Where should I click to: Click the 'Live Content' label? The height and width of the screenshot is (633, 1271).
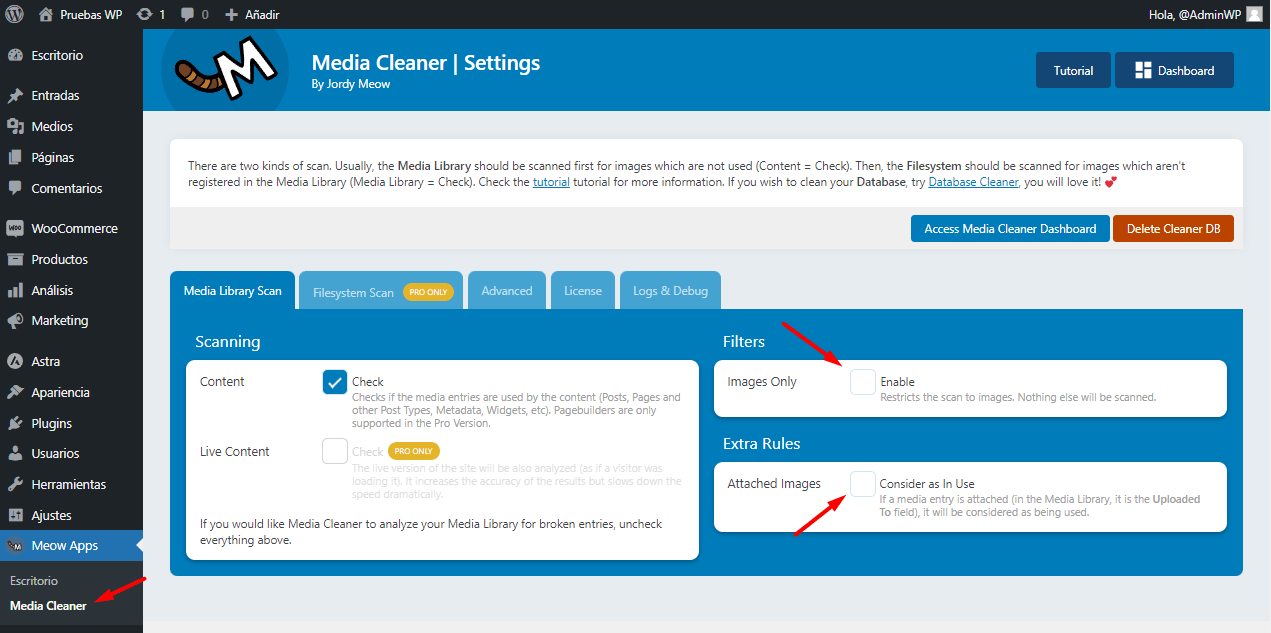[235, 451]
